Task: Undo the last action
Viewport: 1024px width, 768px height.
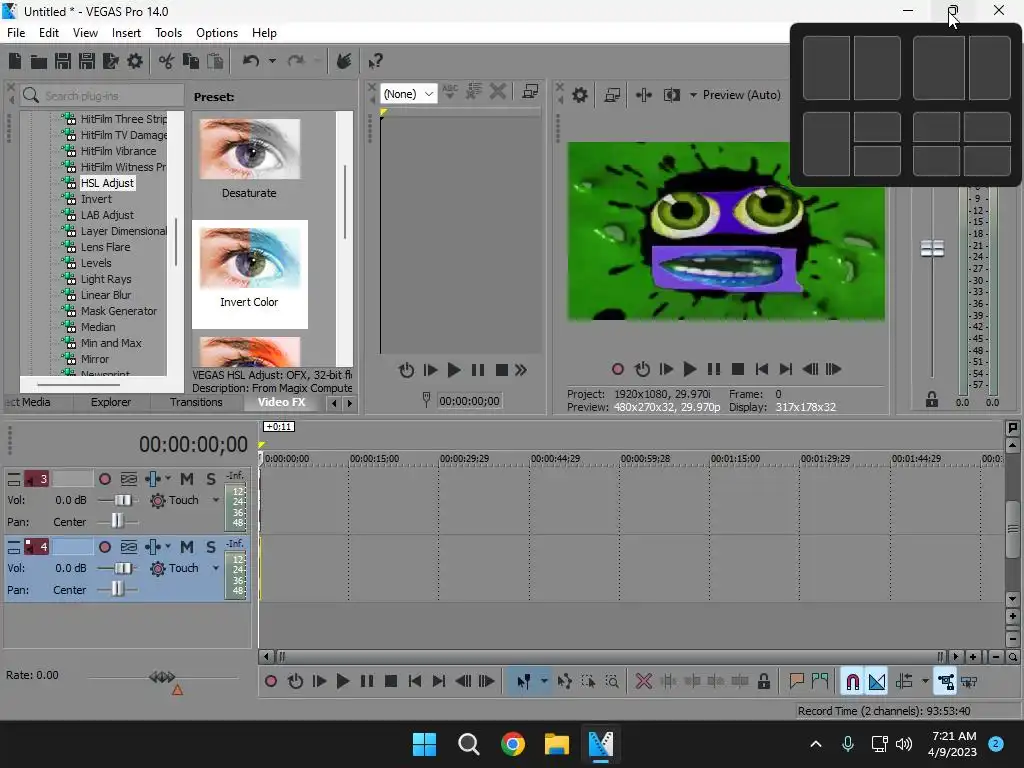Action: (x=251, y=61)
